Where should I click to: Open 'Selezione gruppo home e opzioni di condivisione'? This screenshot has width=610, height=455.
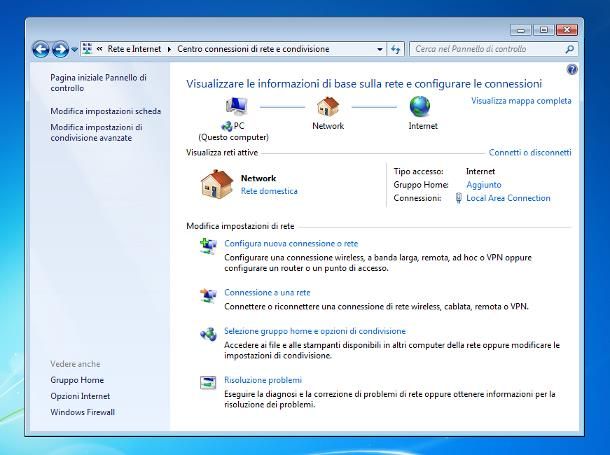pyautogui.click(x=315, y=331)
